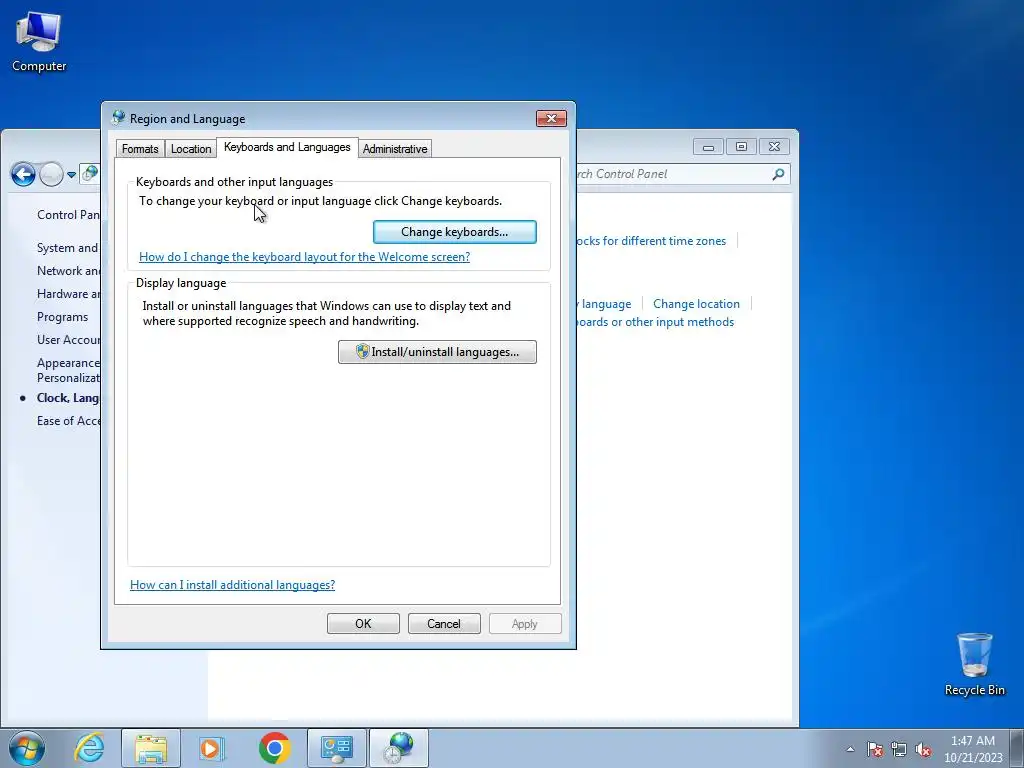Click clocks for different time zones link

[651, 241]
